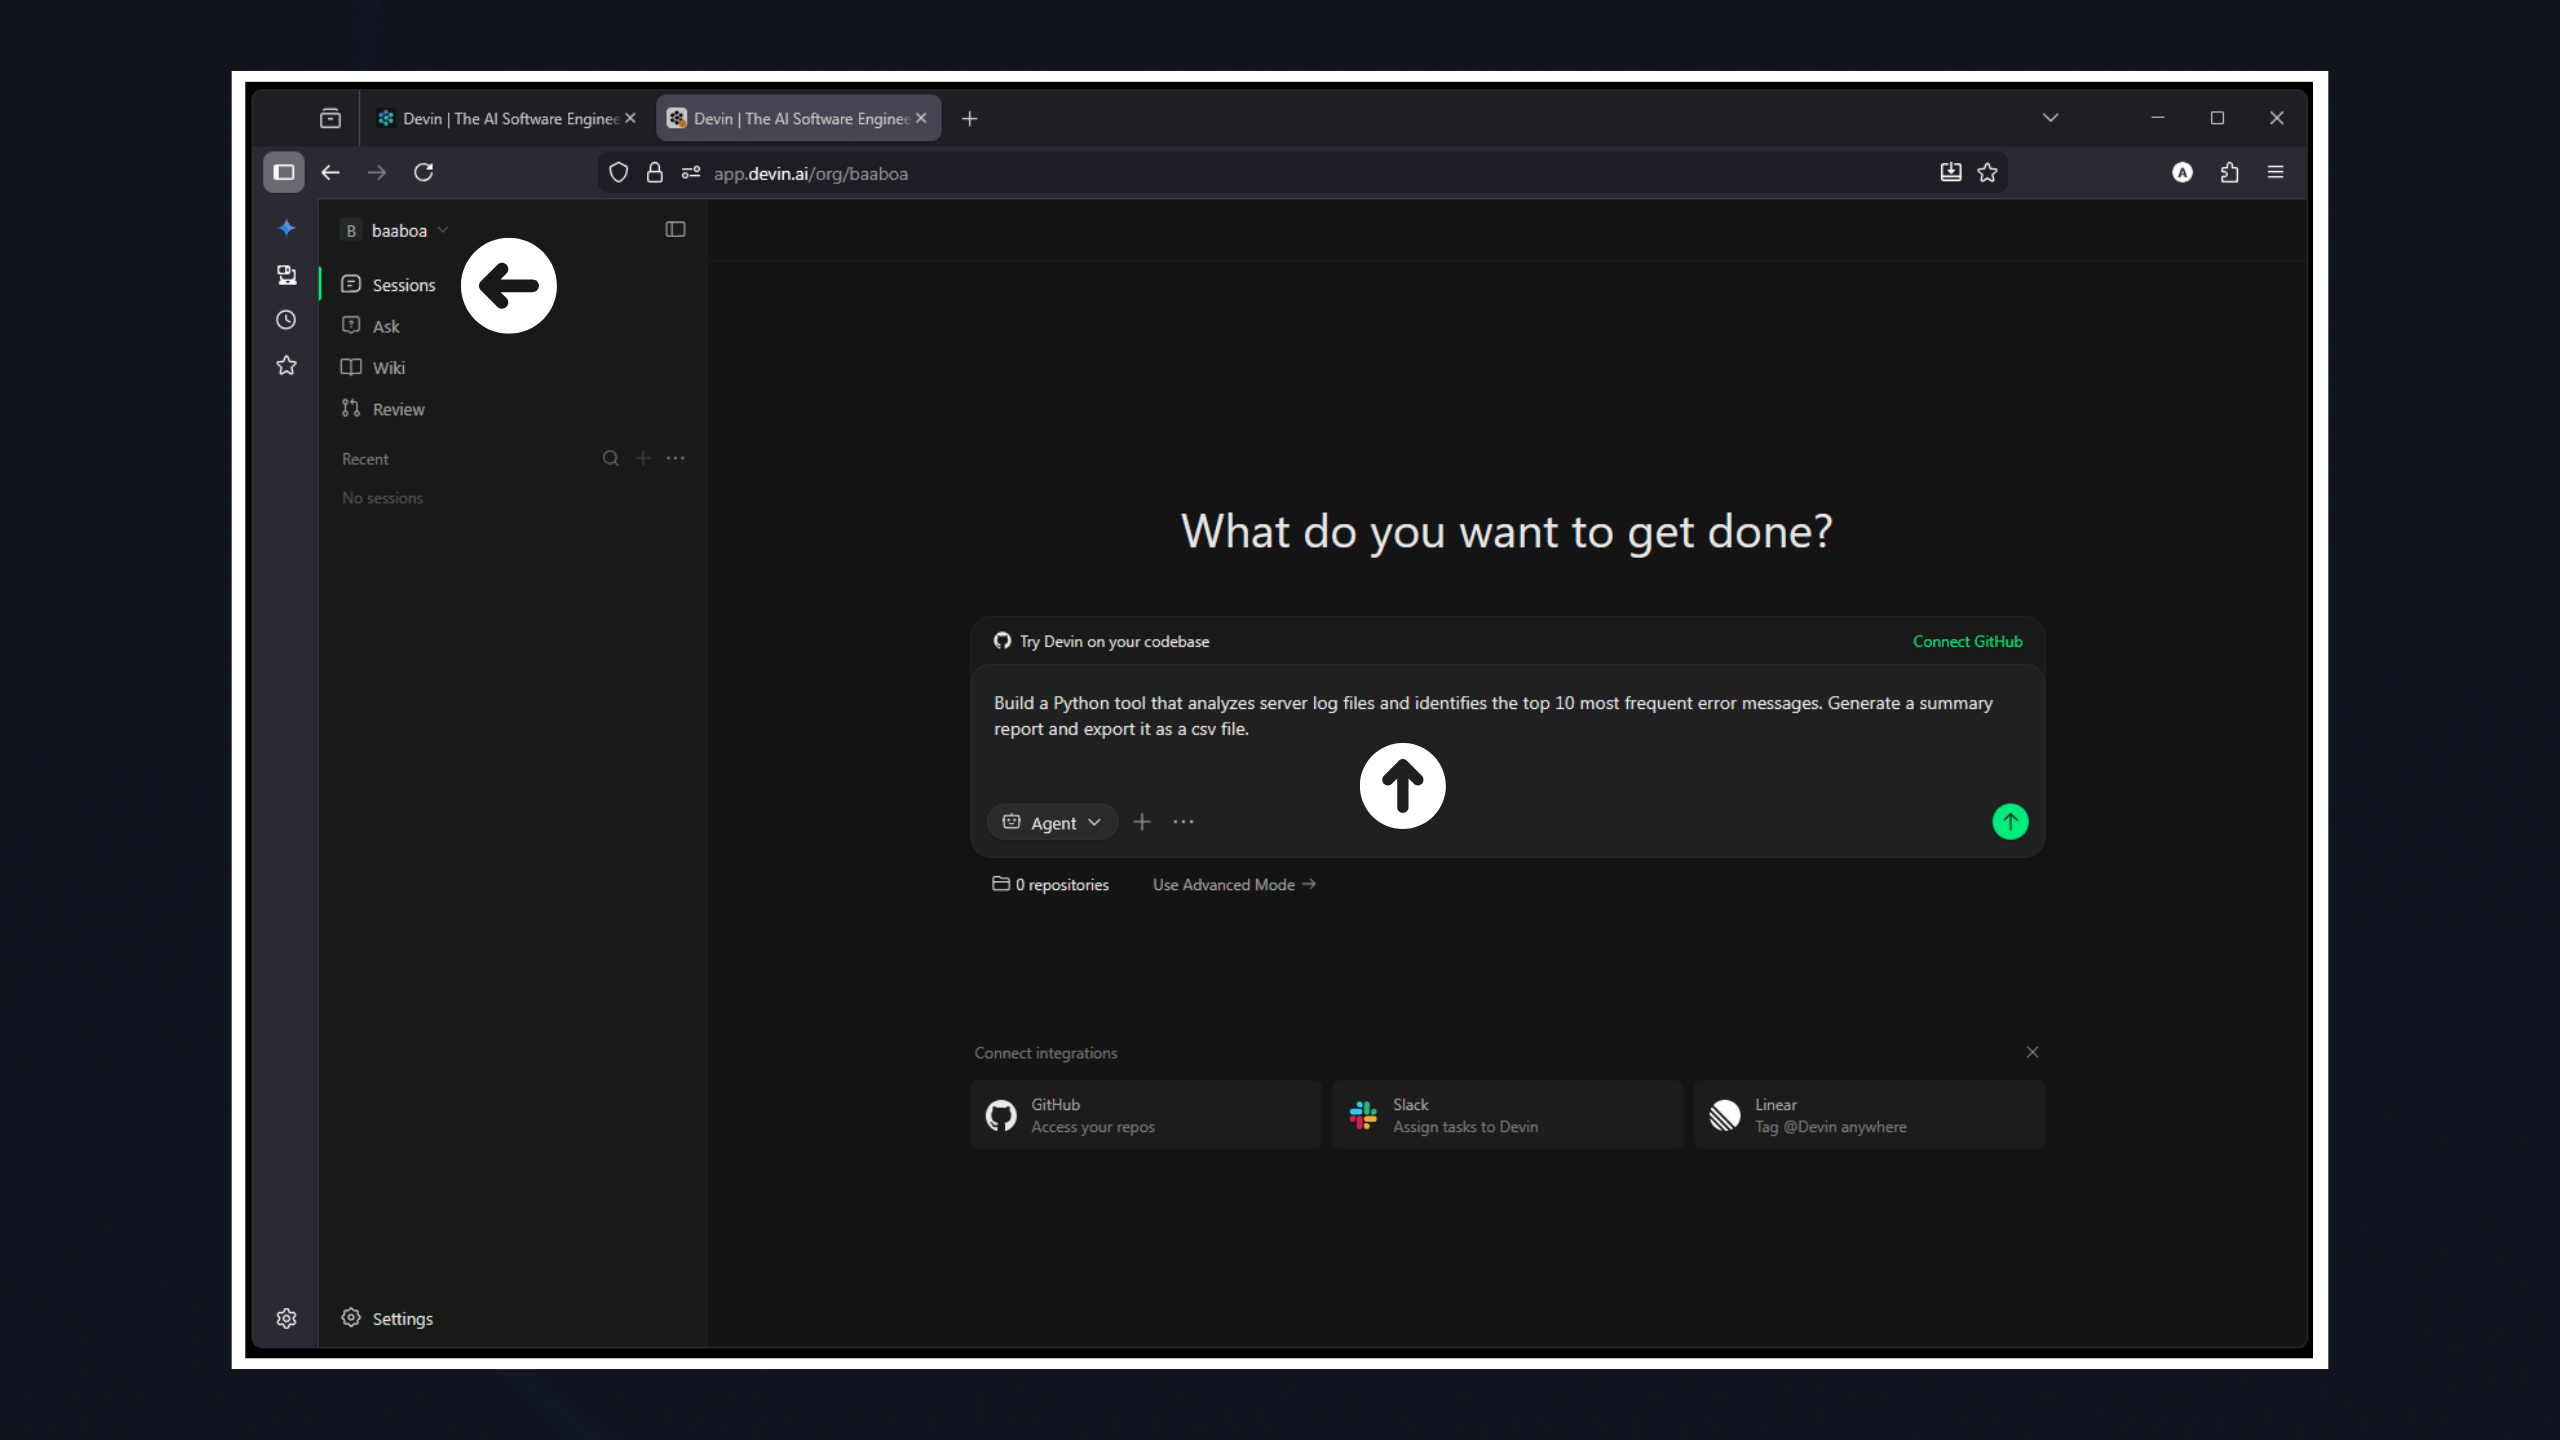This screenshot has width=2560, height=1440.
Task: Open the Recent section more options dots
Action: (676, 458)
